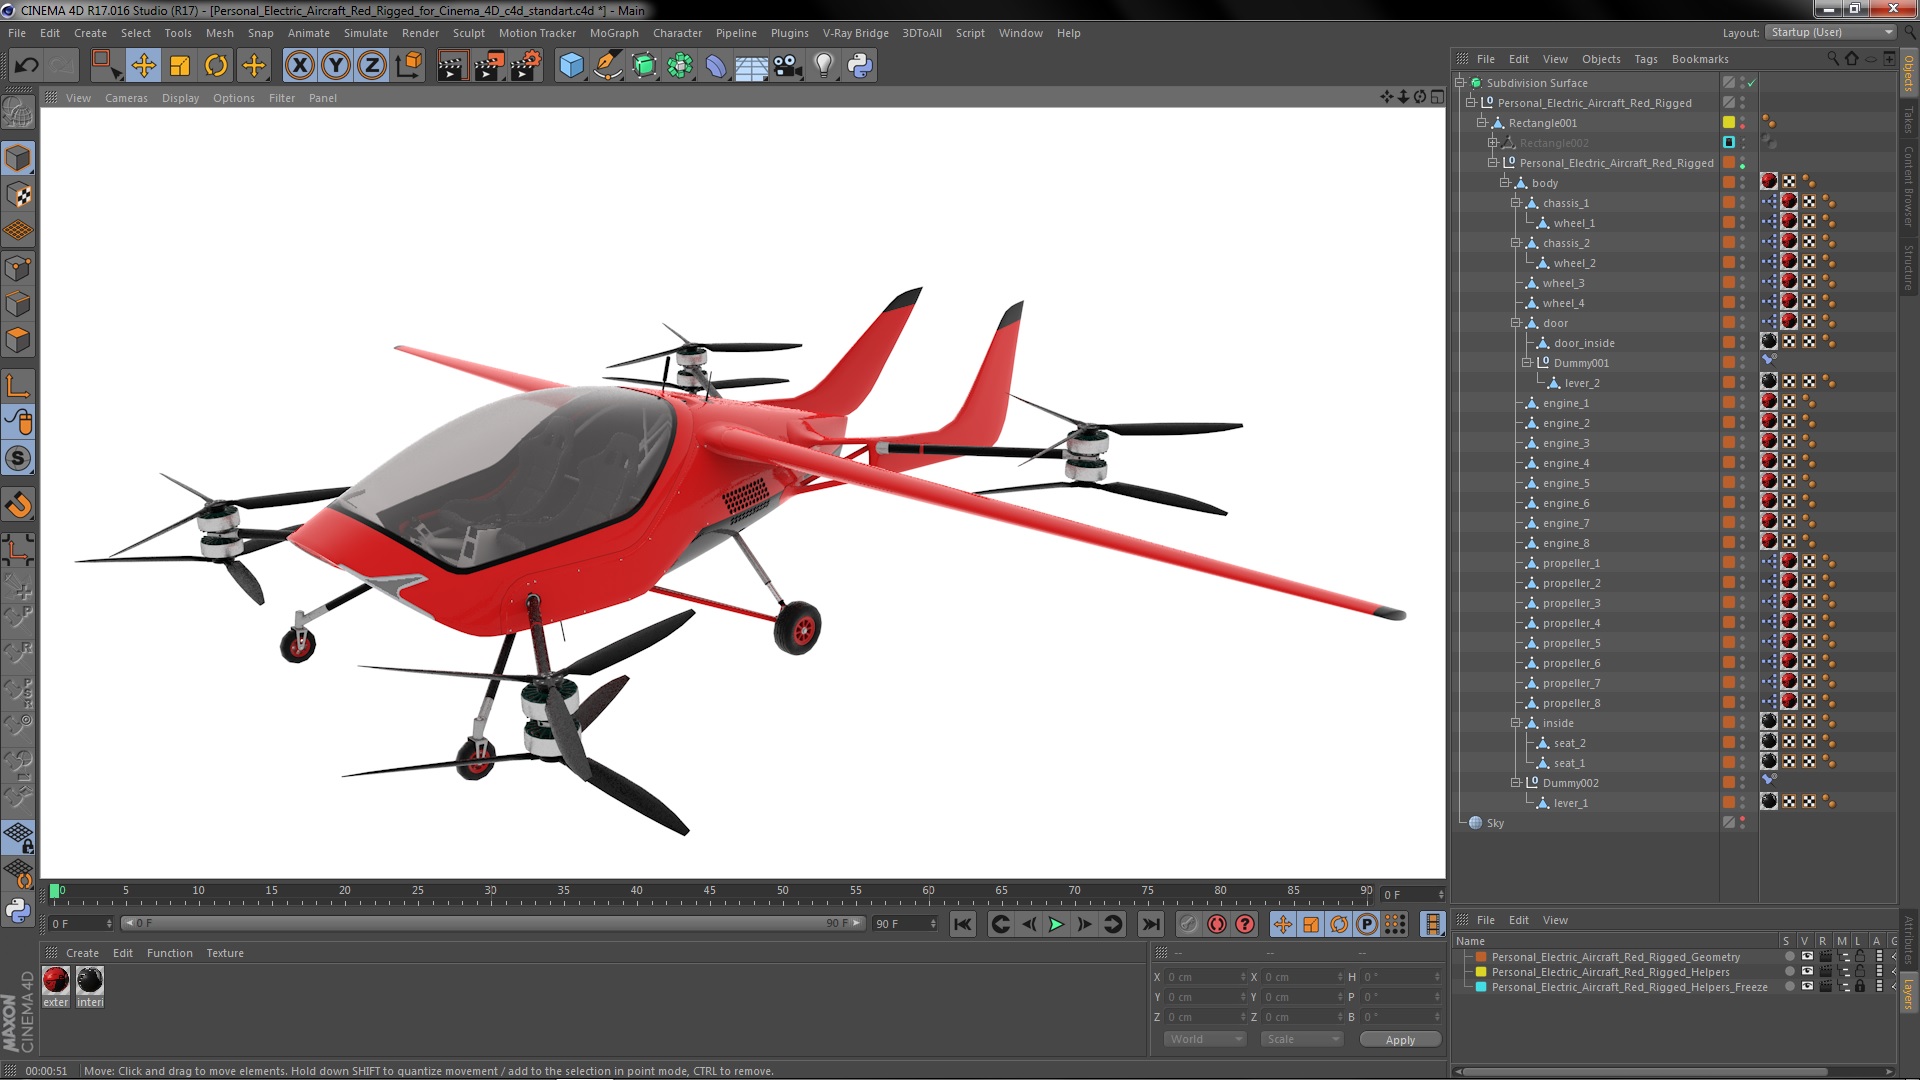Collapse the Subdivision Surface tree node

(x=1460, y=83)
